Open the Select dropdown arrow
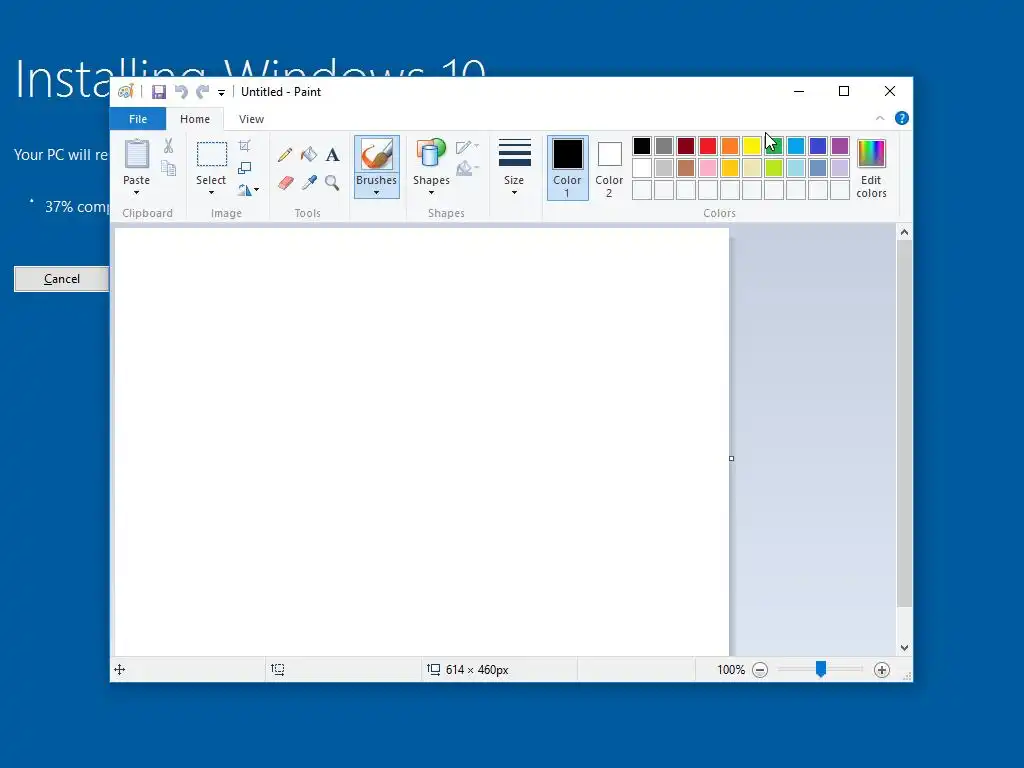This screenshot has width=1024, height=768. coord(211,193)
